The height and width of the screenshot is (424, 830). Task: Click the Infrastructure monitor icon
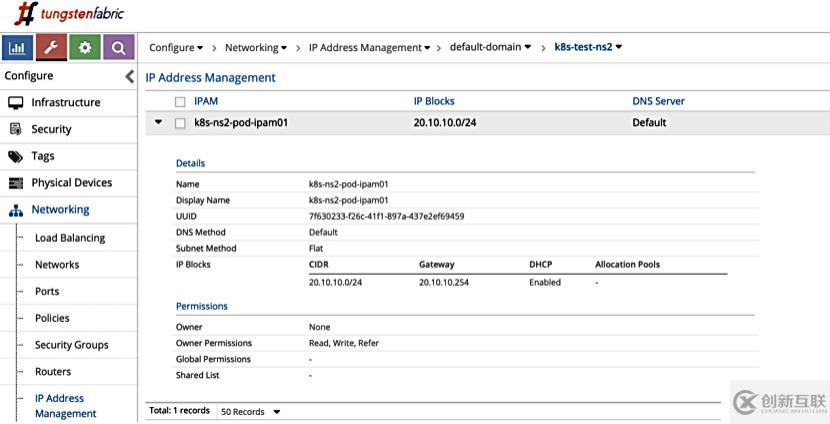[x=15, y=102]
